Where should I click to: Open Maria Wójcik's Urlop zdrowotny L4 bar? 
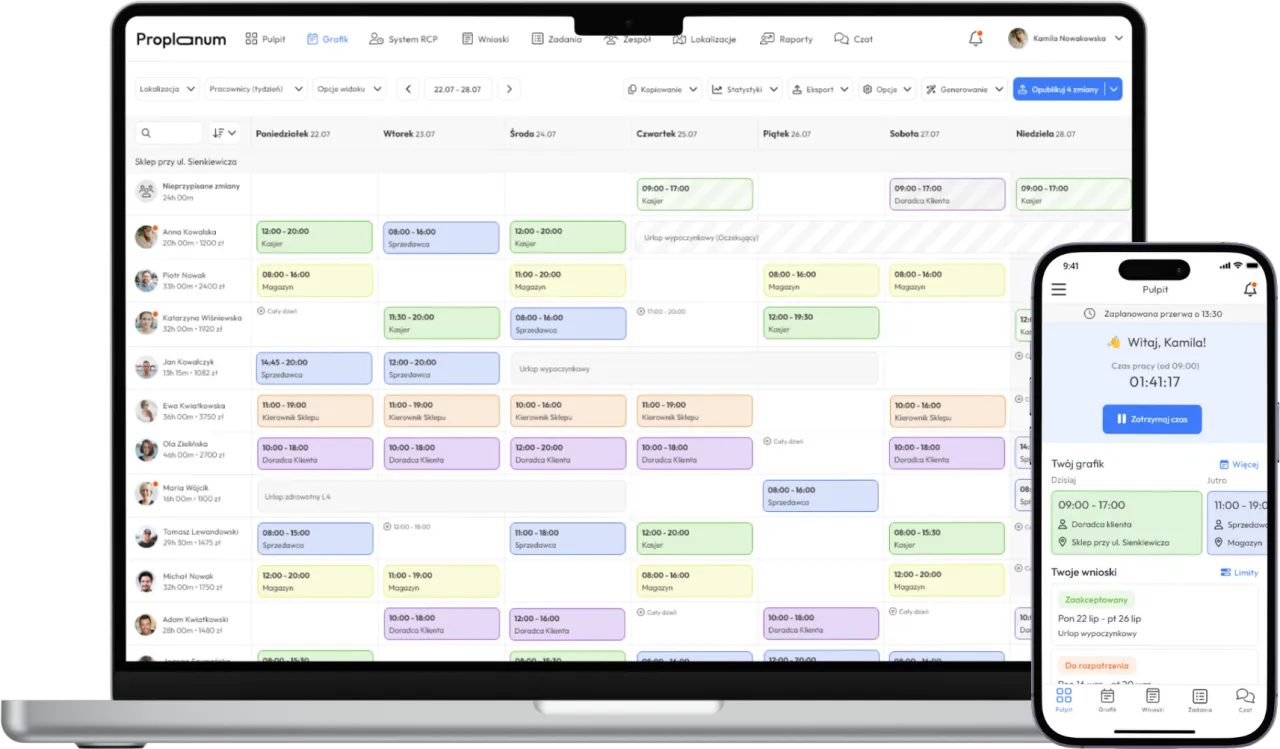tap(441, 496)
